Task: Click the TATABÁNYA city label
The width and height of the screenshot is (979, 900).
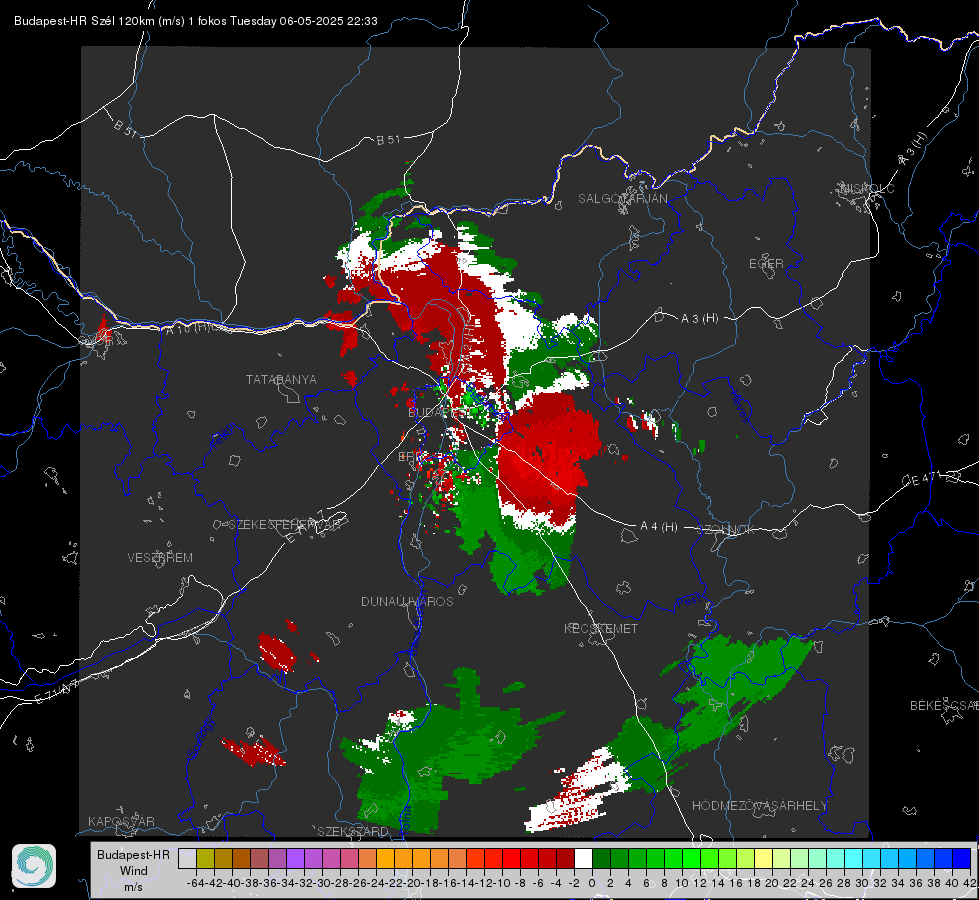Action: [281, 379]
